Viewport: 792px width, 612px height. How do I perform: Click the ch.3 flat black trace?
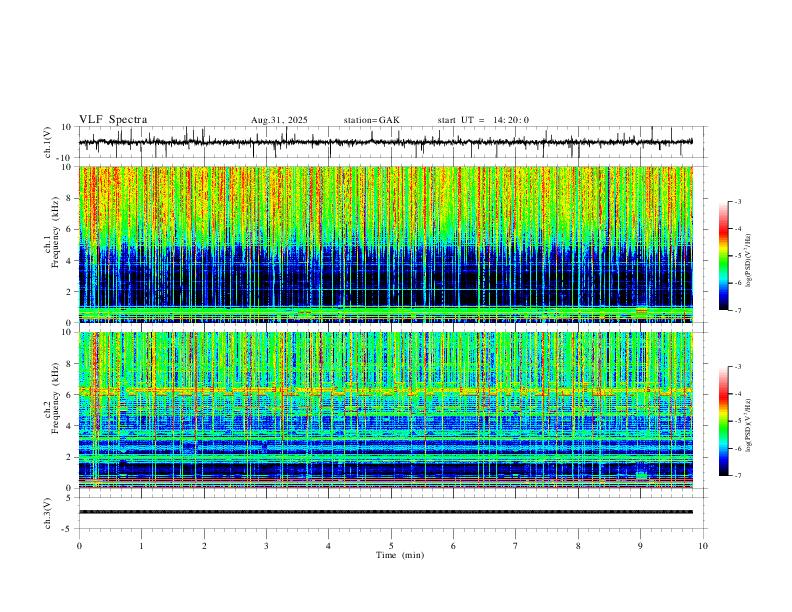point(386,512)
